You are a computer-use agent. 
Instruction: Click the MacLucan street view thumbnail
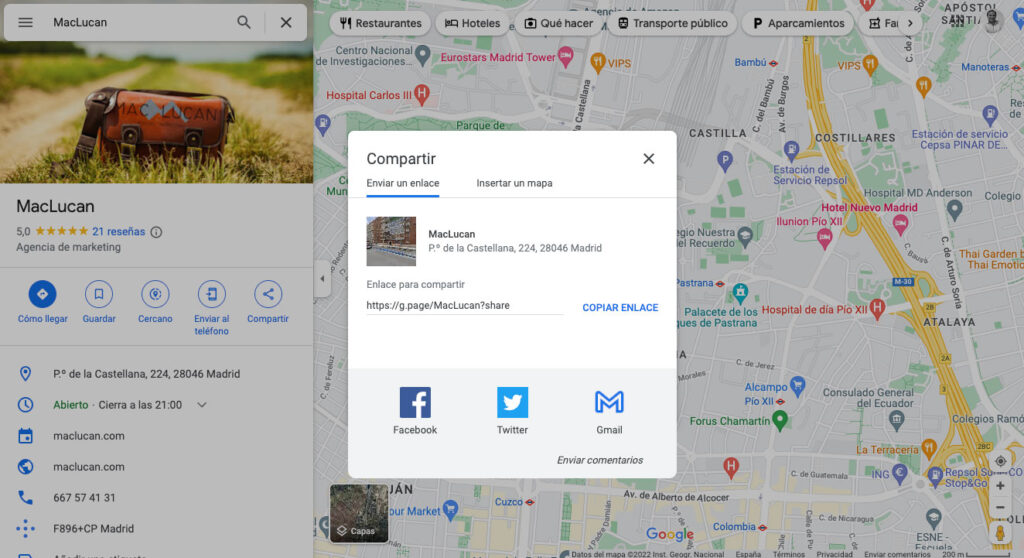[391, 241]
